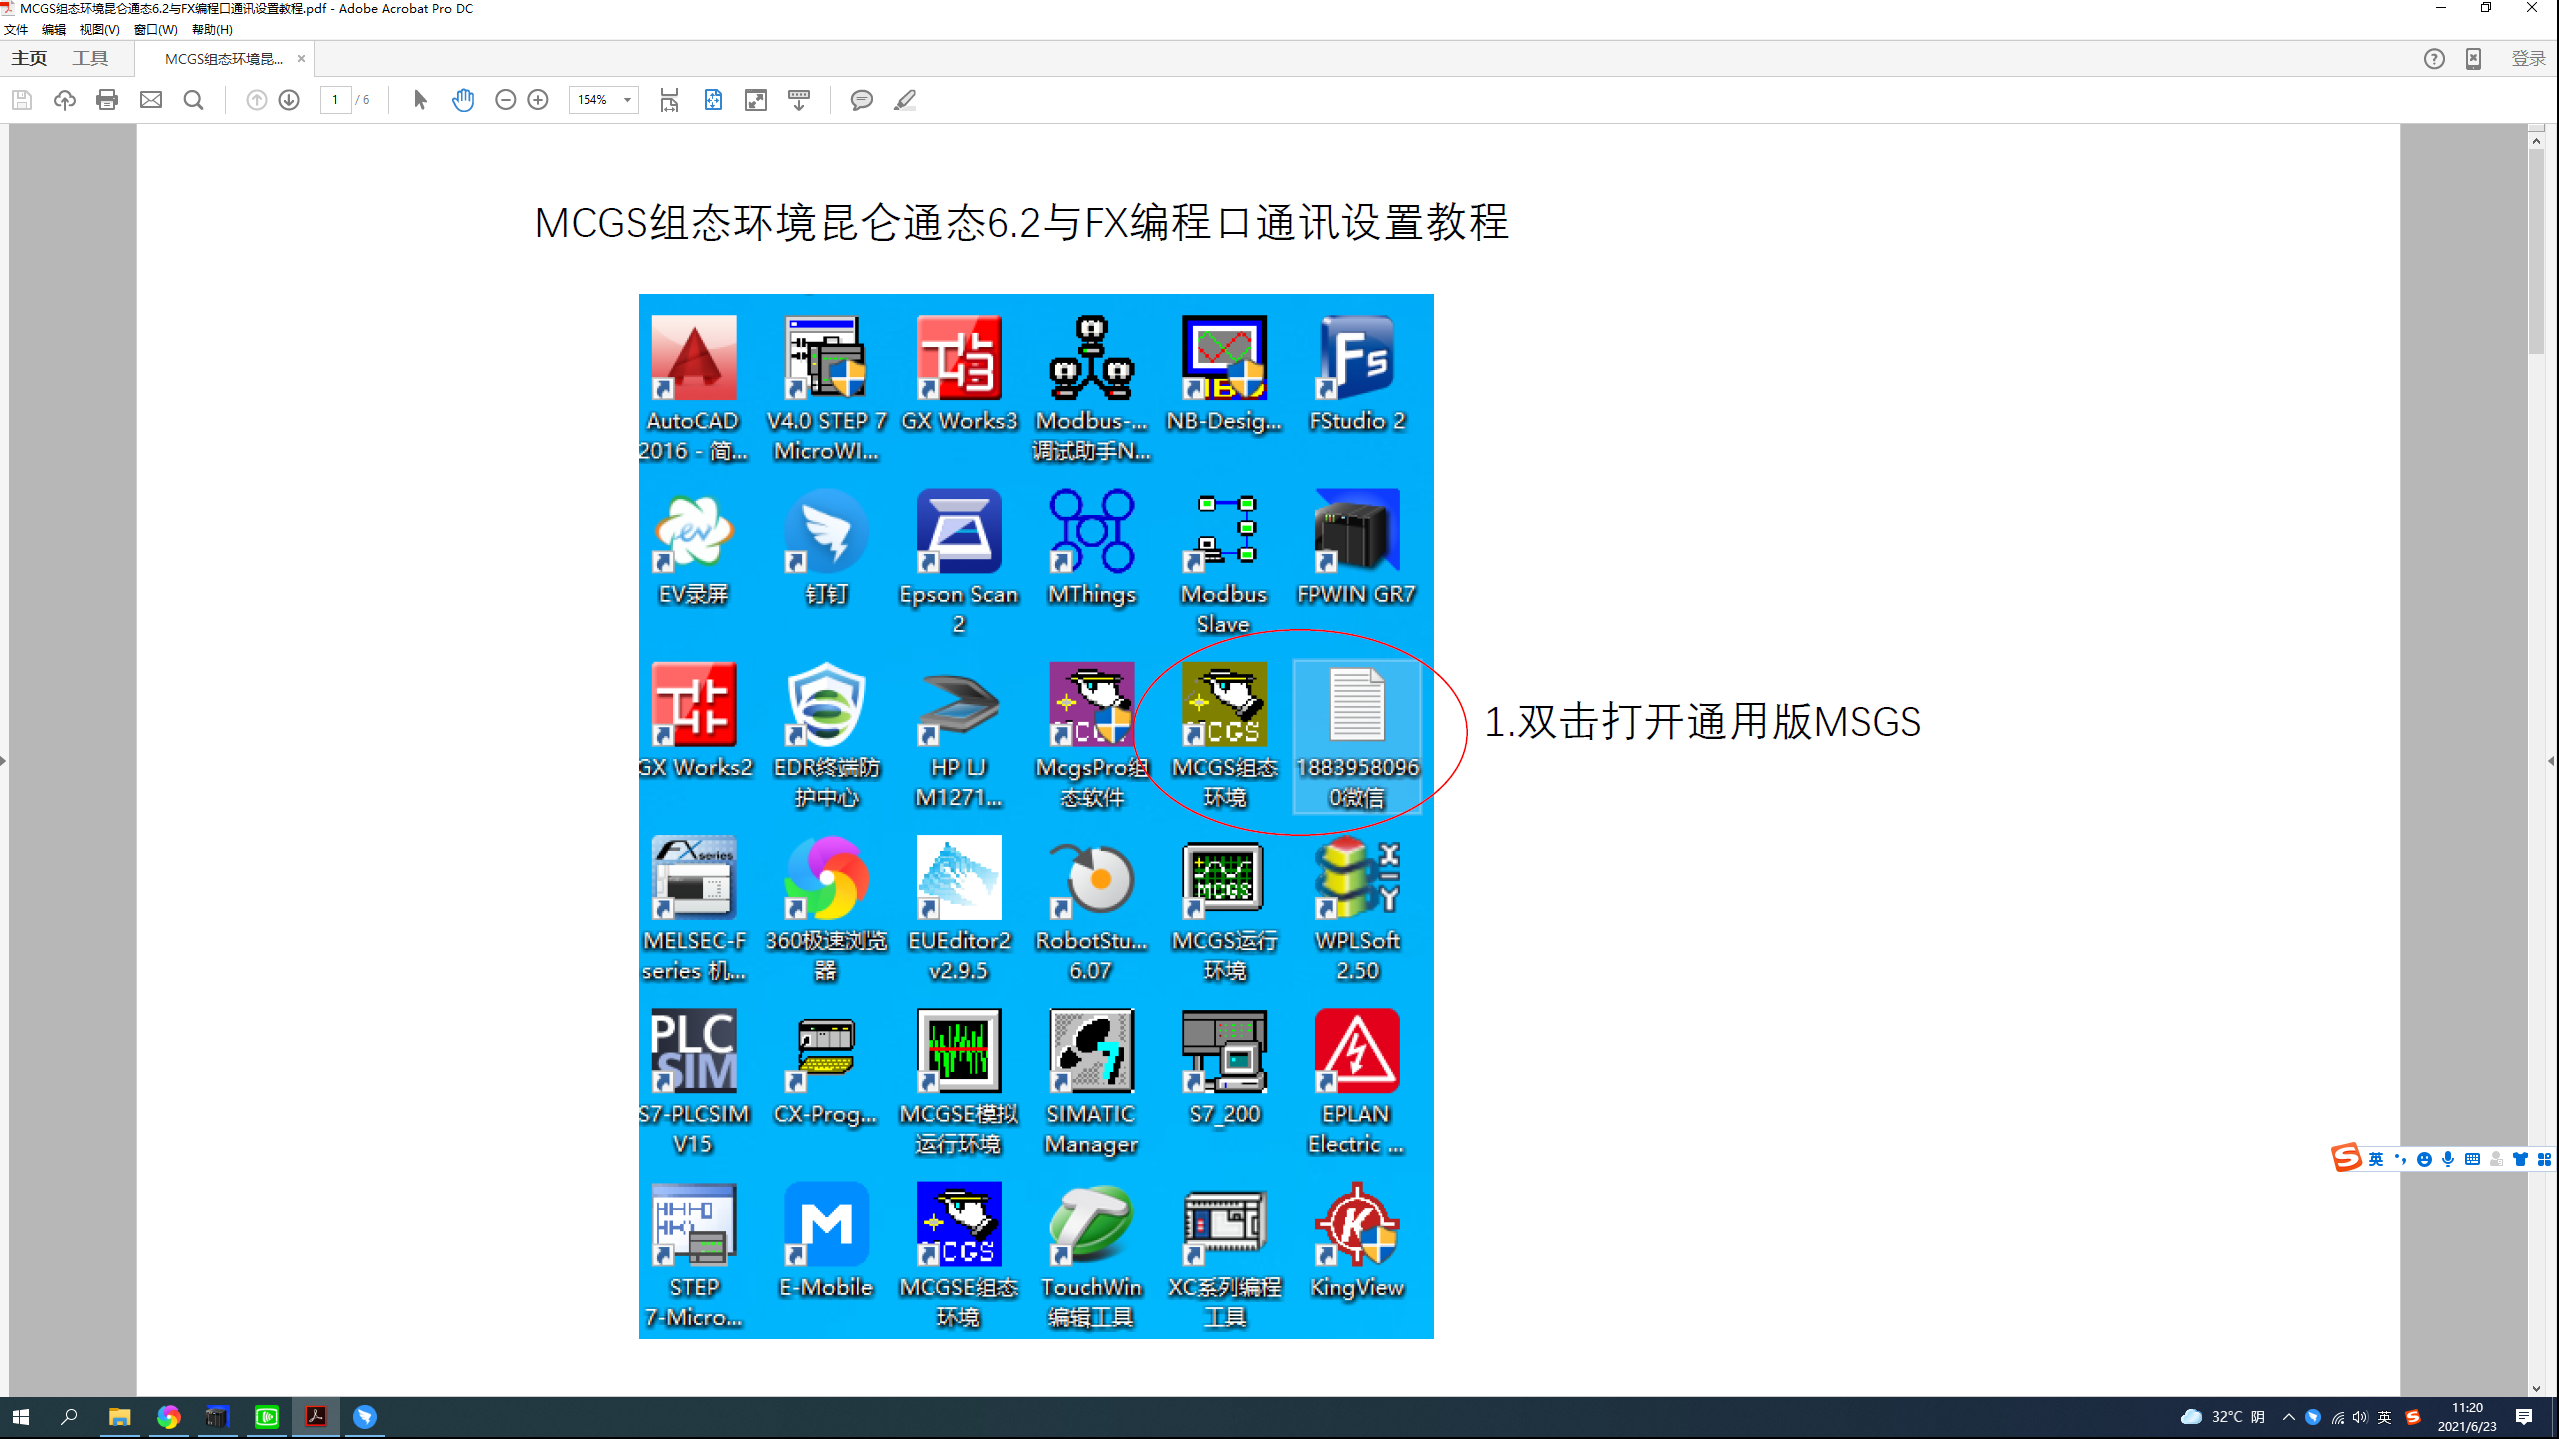Add a comment sticky note
This screenshot has width=2559, height=1439.
click(861, 100)
